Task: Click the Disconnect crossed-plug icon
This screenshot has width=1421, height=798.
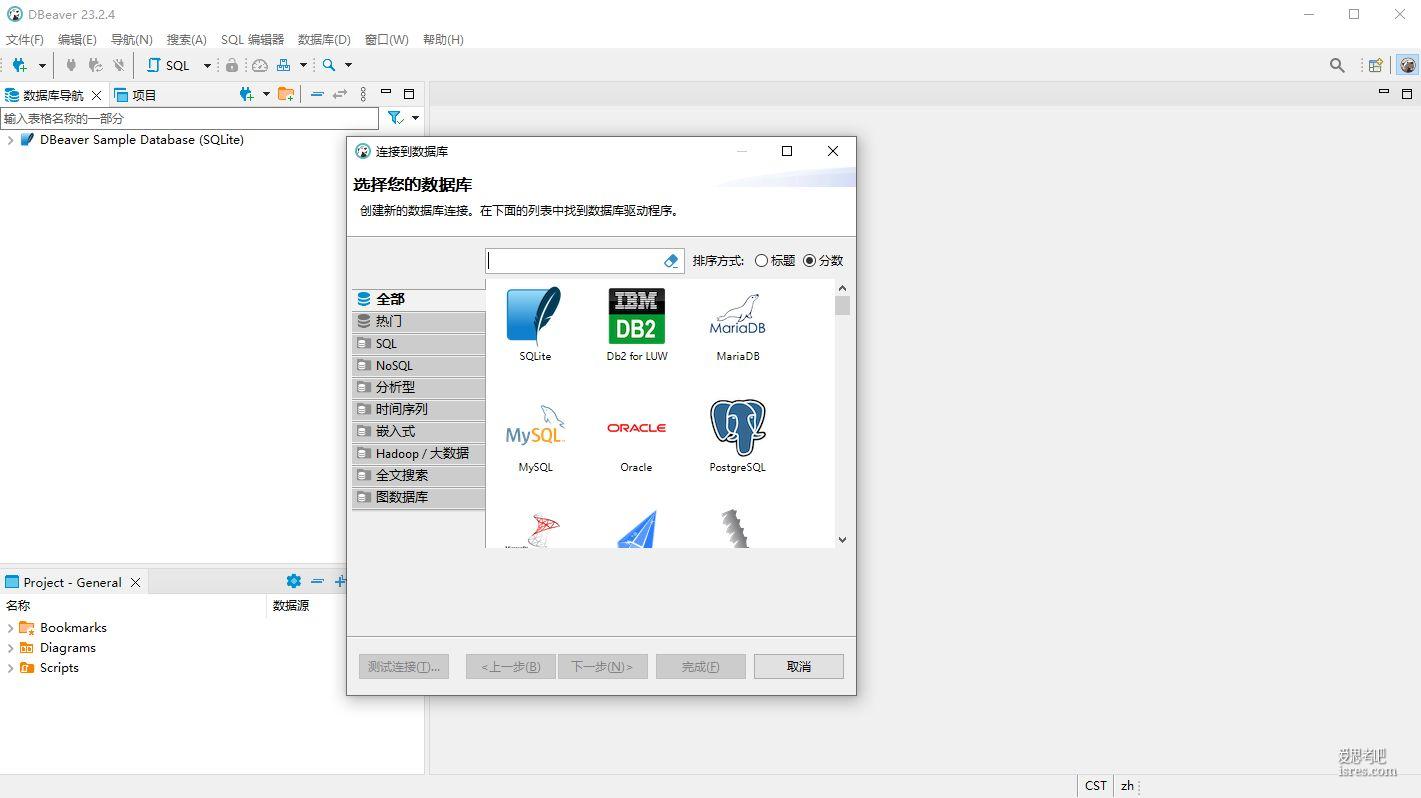Action: pos(119,65)
